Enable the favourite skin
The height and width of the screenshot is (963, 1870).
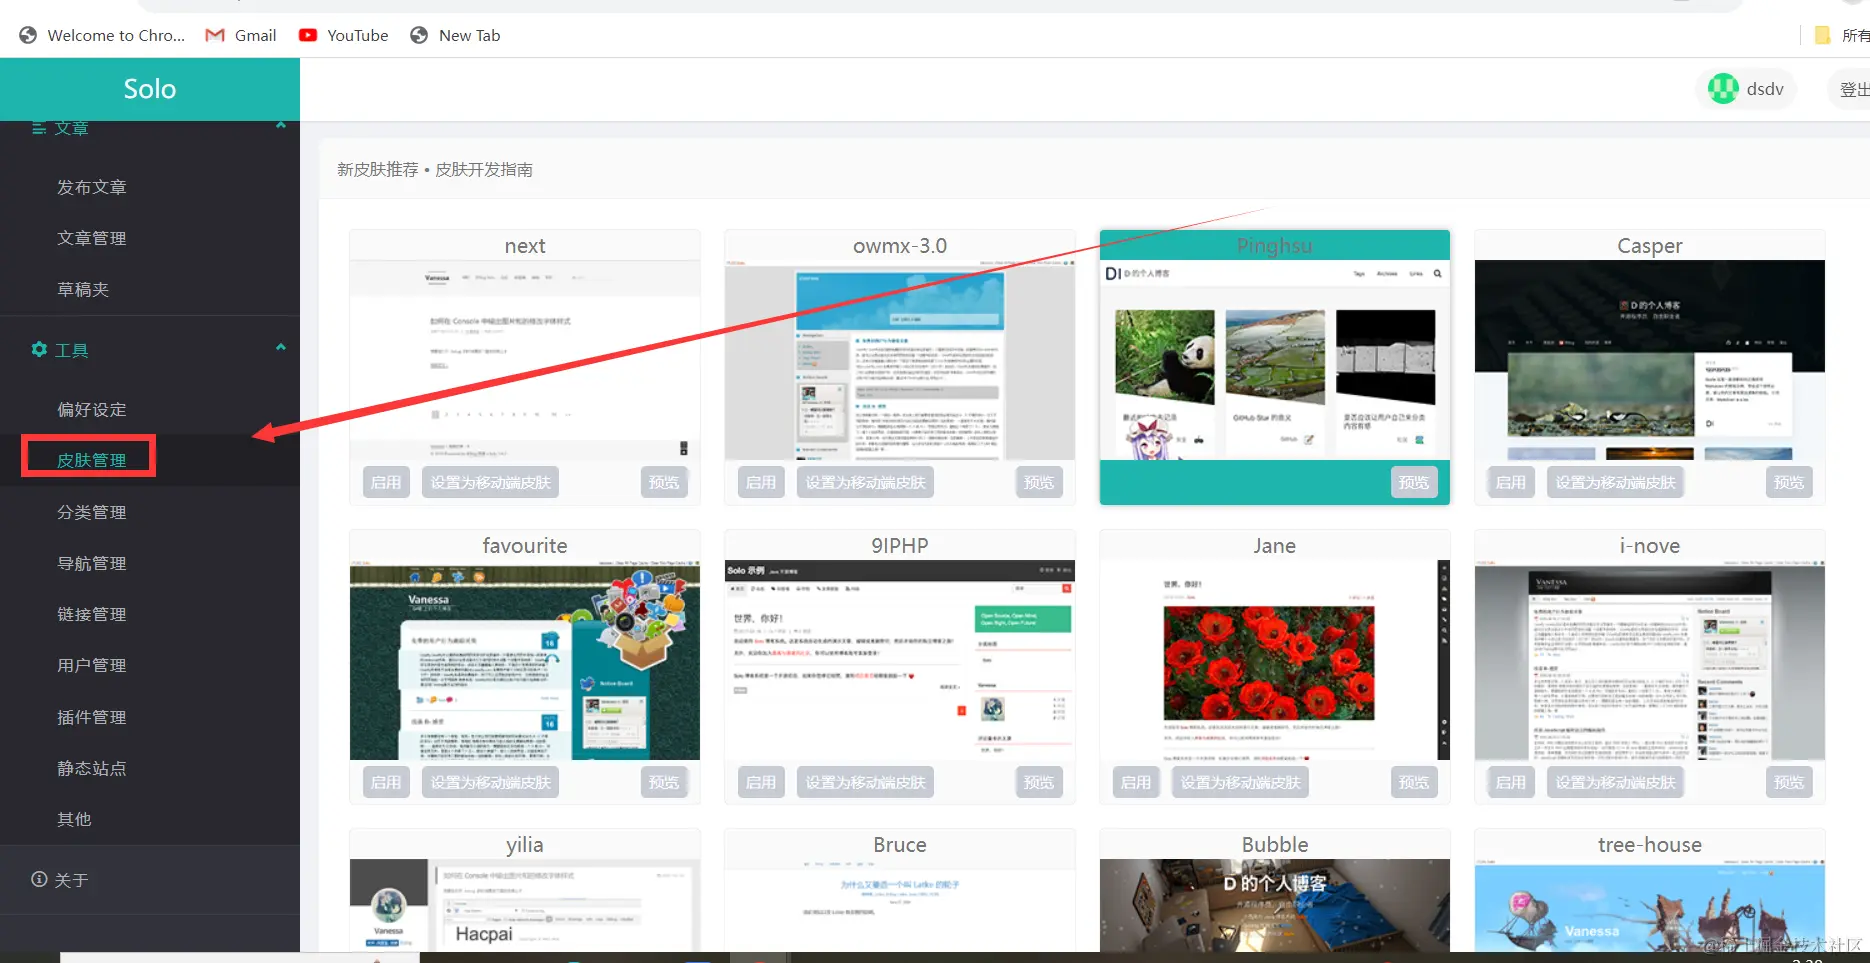386,782
